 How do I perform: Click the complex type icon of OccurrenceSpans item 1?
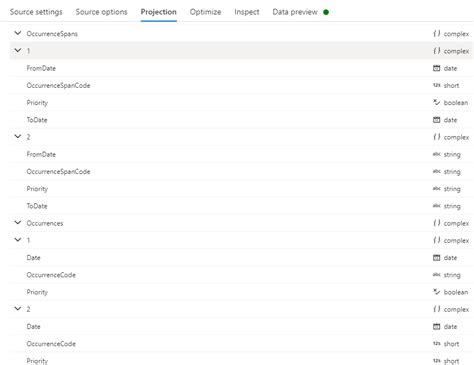437,51
